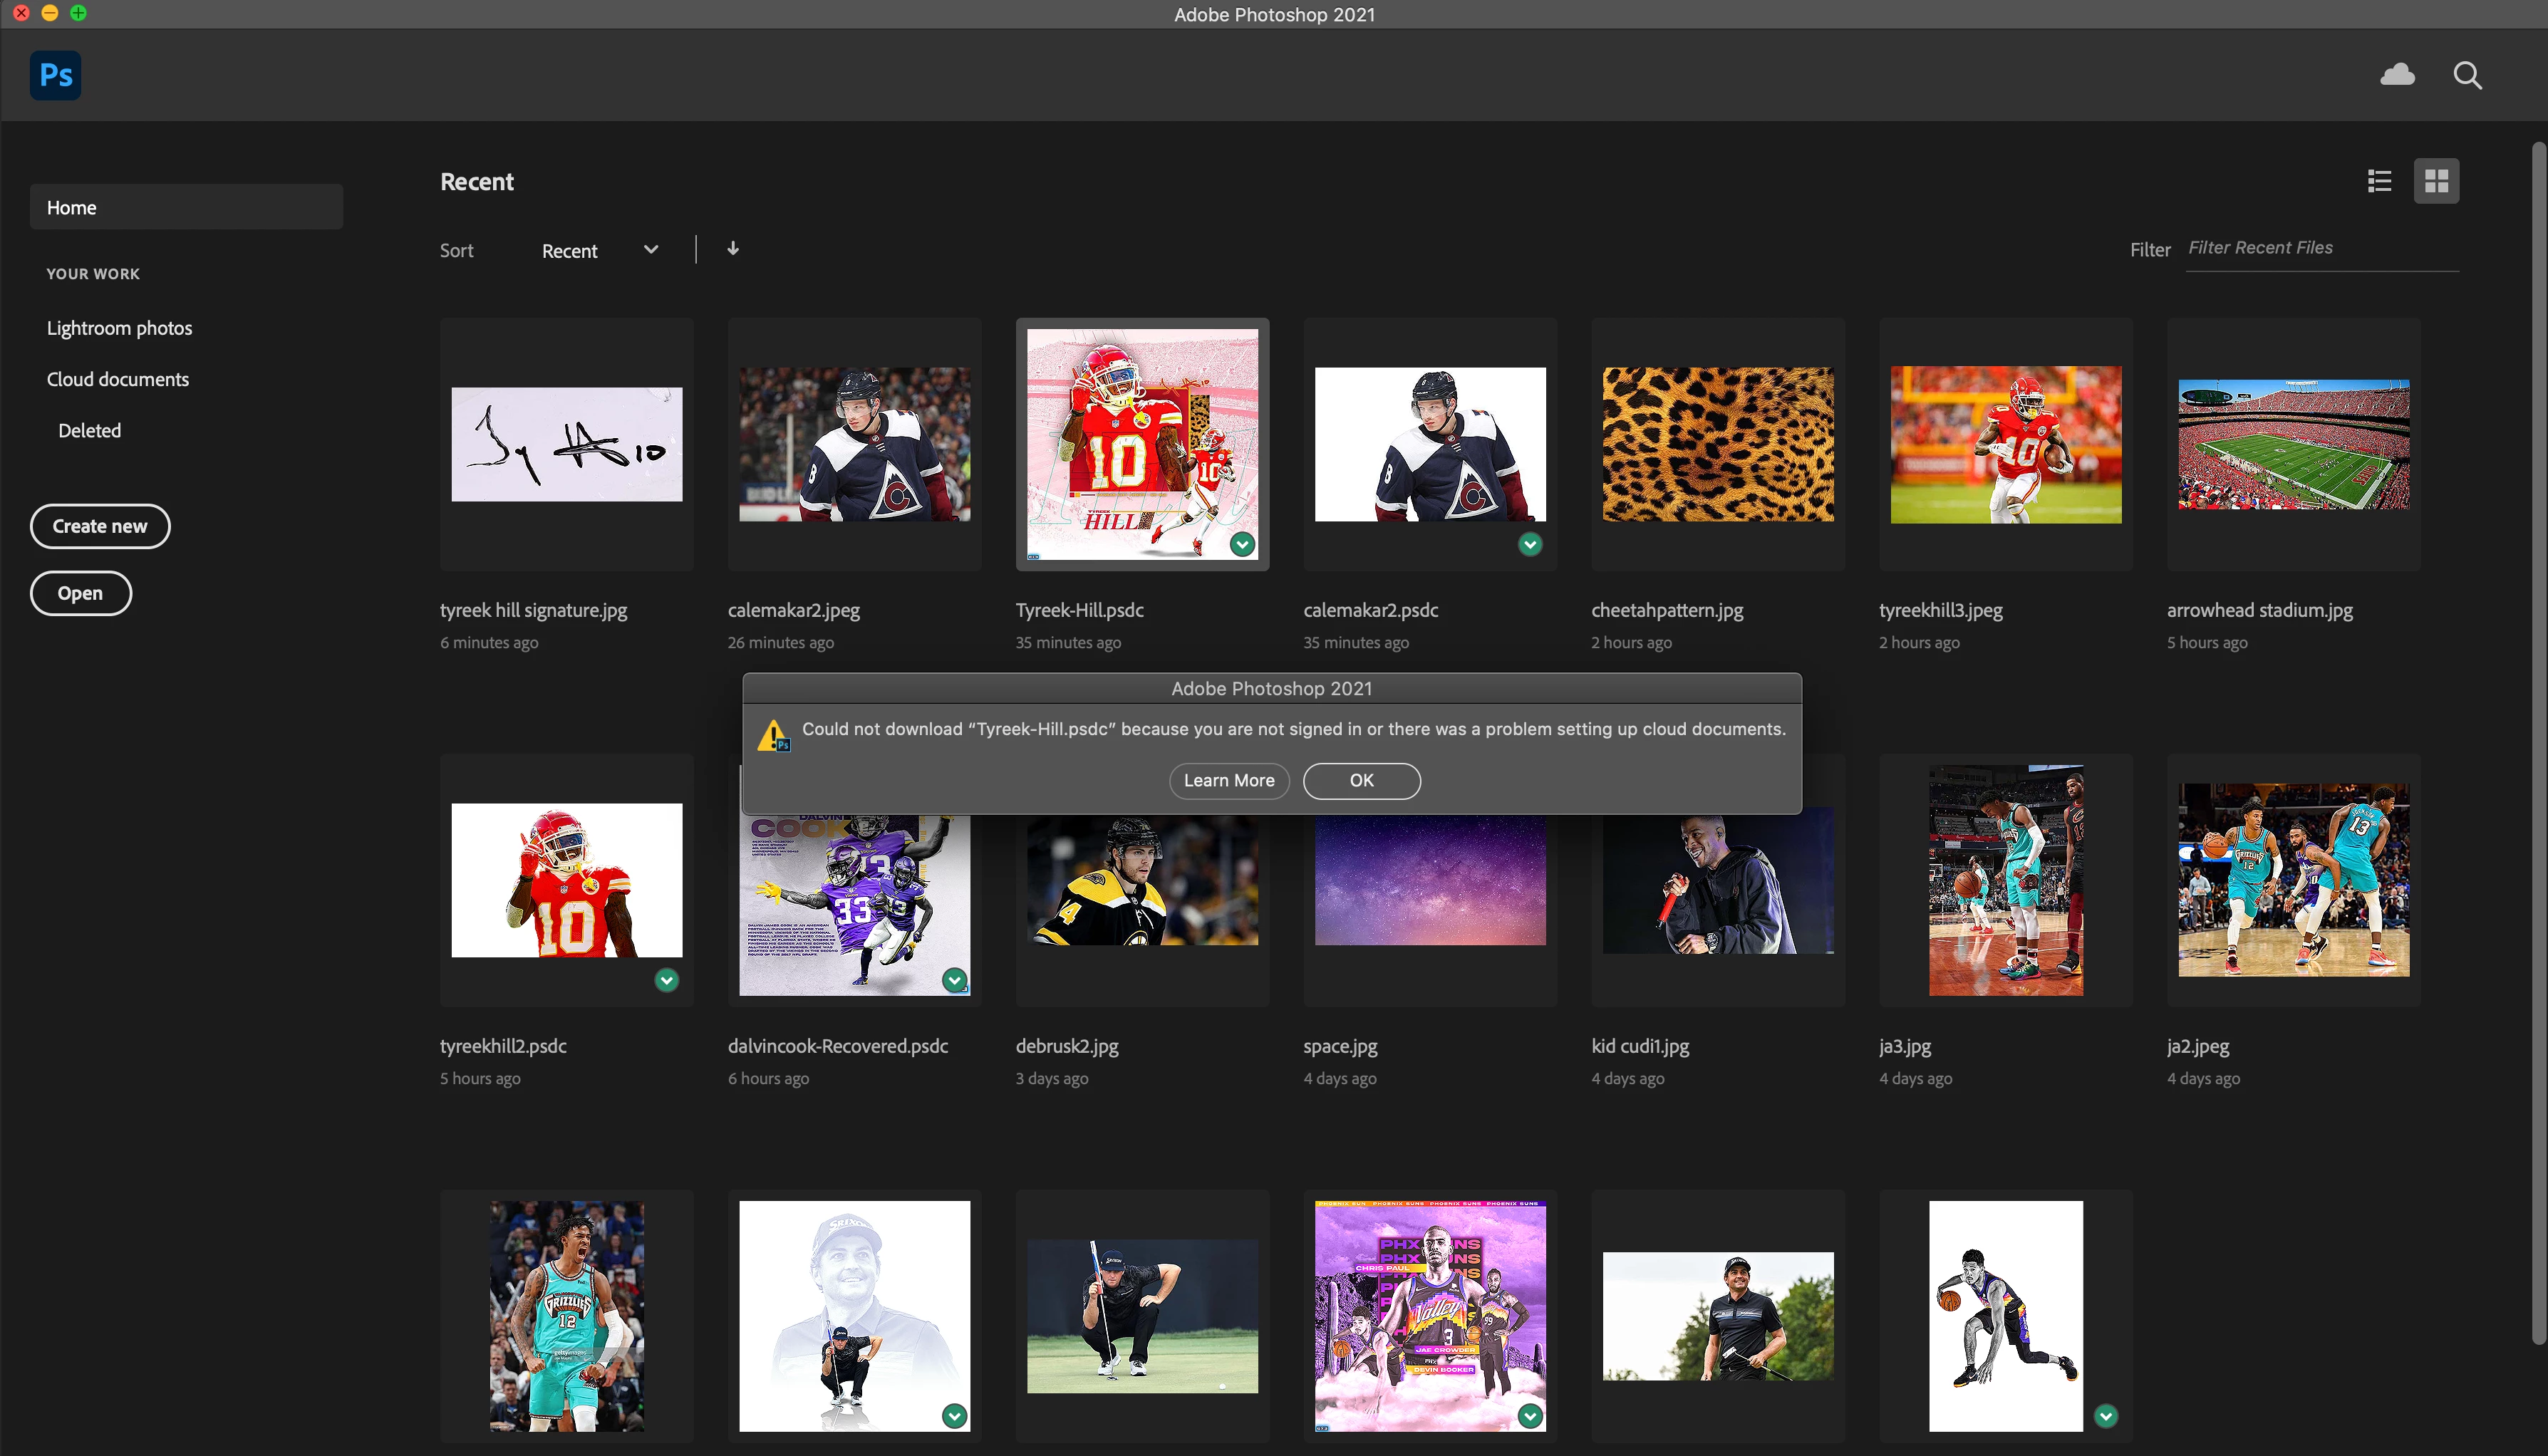Click the Create new button
Screen dimensions: 2548x1456
99,526
